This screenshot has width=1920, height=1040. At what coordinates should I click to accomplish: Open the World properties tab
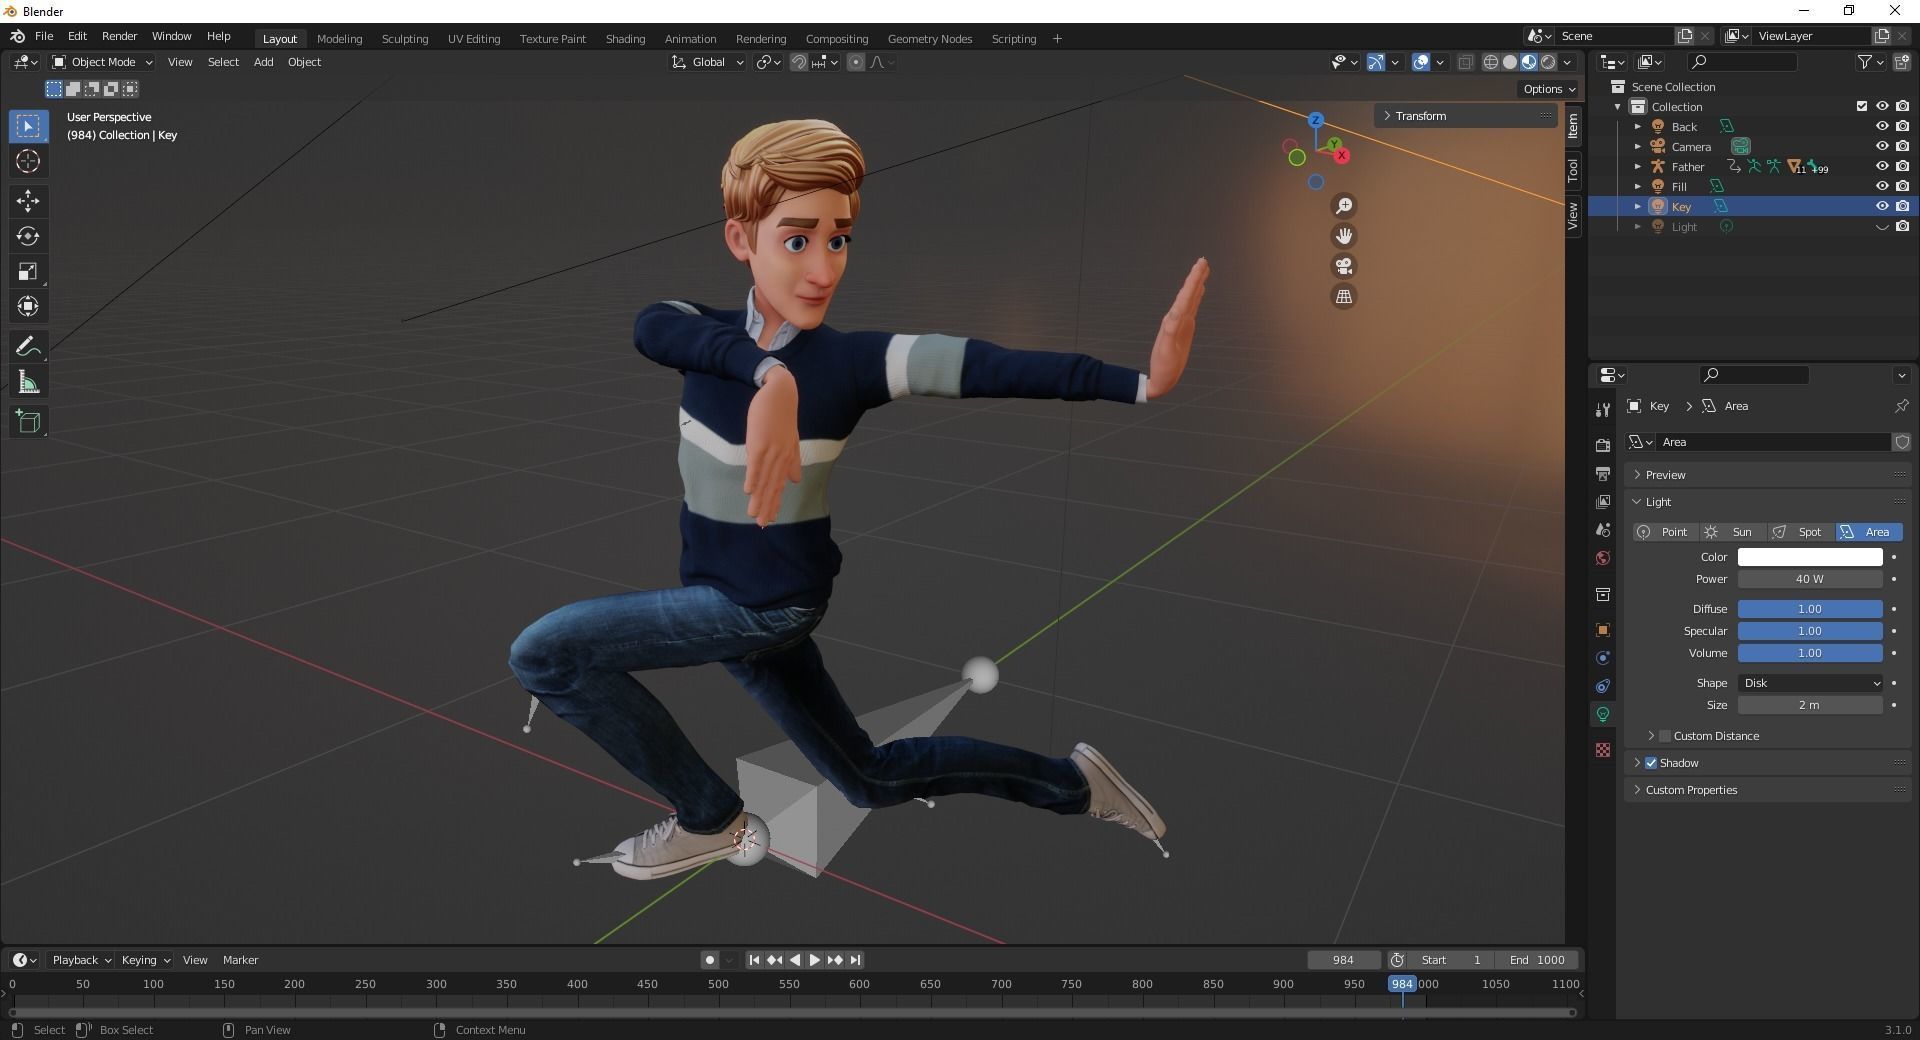point(1603,558)
